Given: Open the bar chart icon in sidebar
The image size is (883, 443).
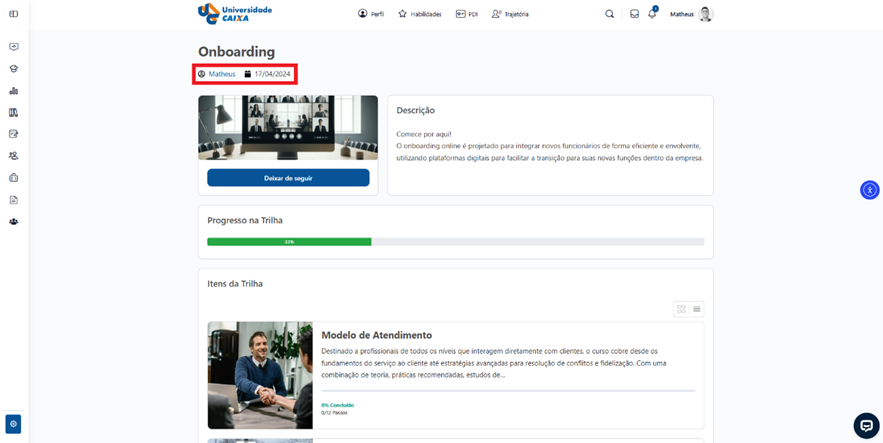Looking at the screenshot, I should click(x=13, y=91).
